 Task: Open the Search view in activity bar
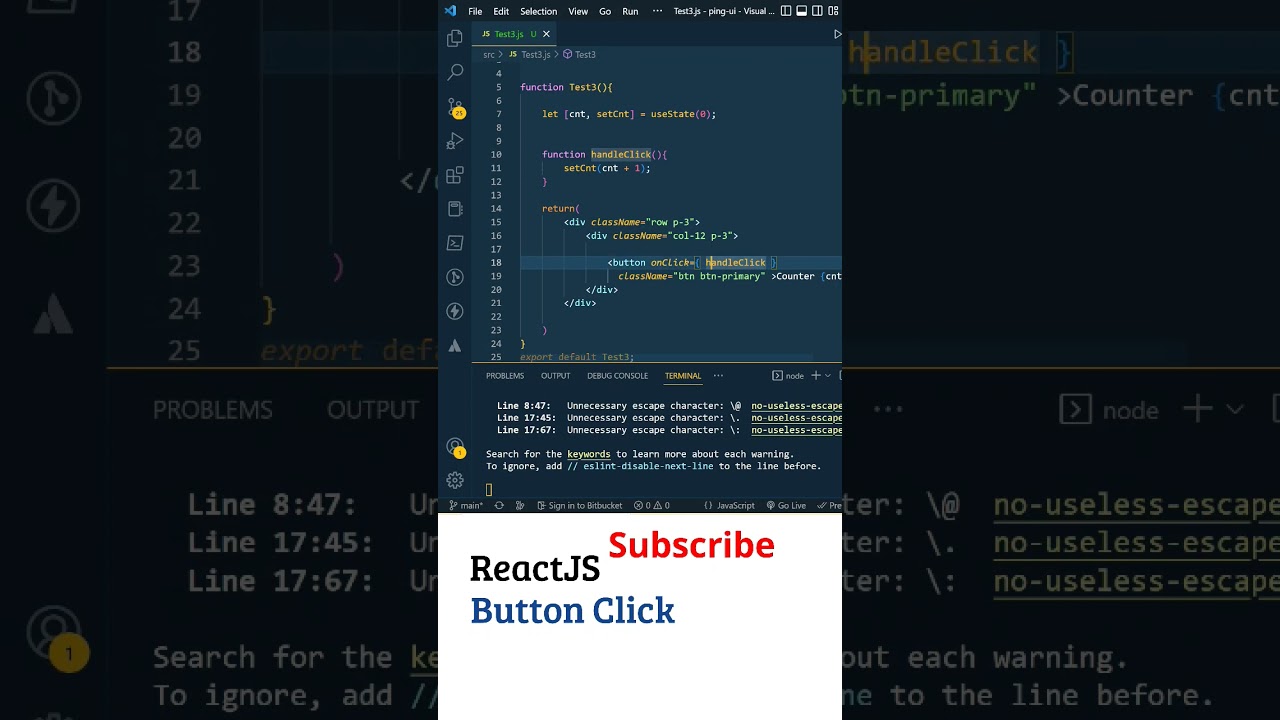click(x=455, y=72)
